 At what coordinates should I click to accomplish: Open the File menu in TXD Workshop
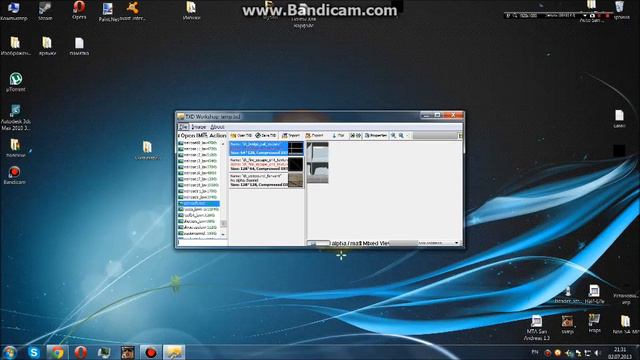pyautogui.click(x=183, y=127)
